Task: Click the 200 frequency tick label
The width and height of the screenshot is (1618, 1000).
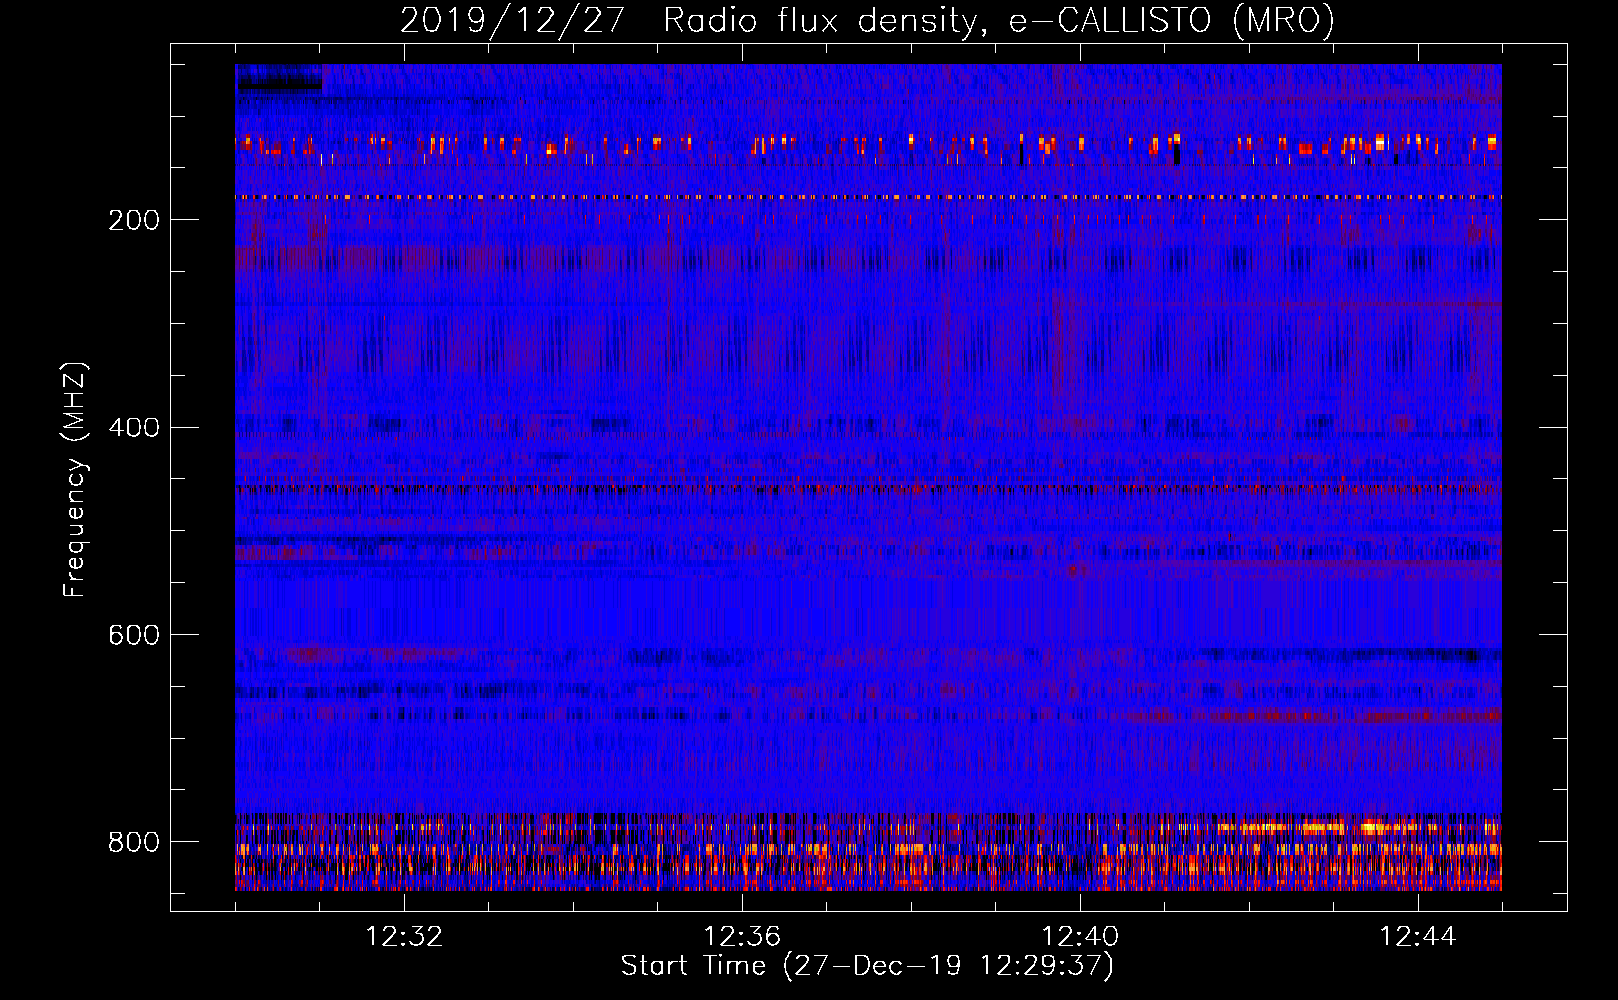Action: coord(133,220)
